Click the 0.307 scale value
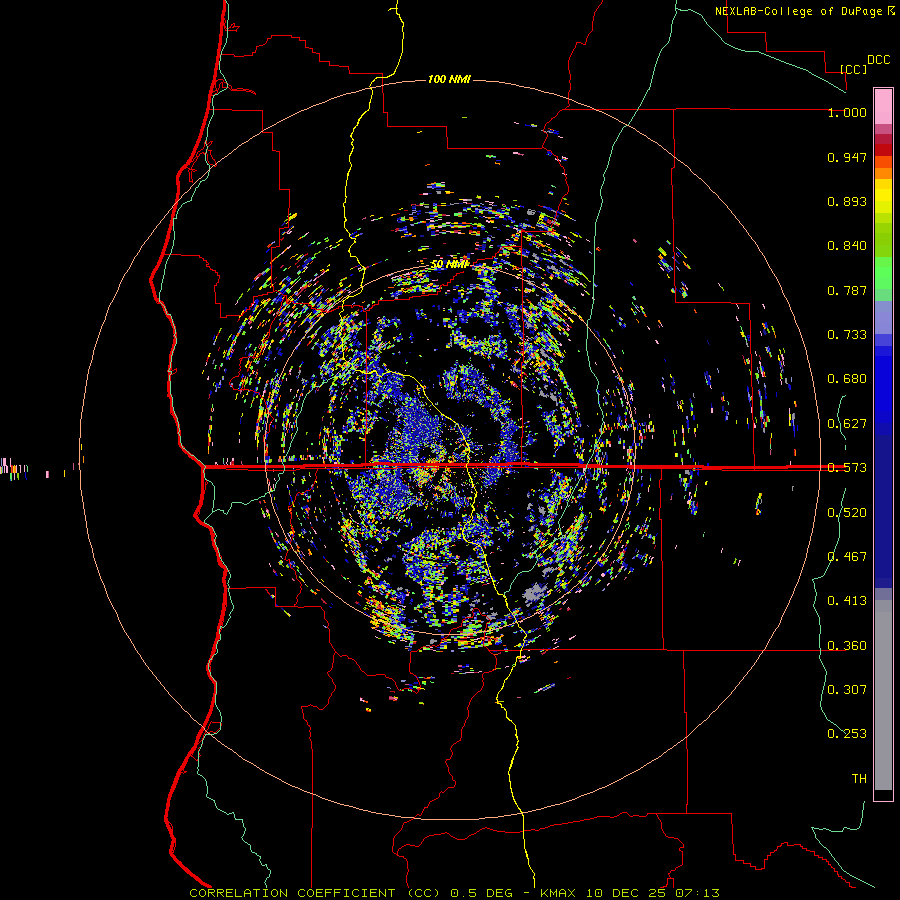 pos(847,690)
